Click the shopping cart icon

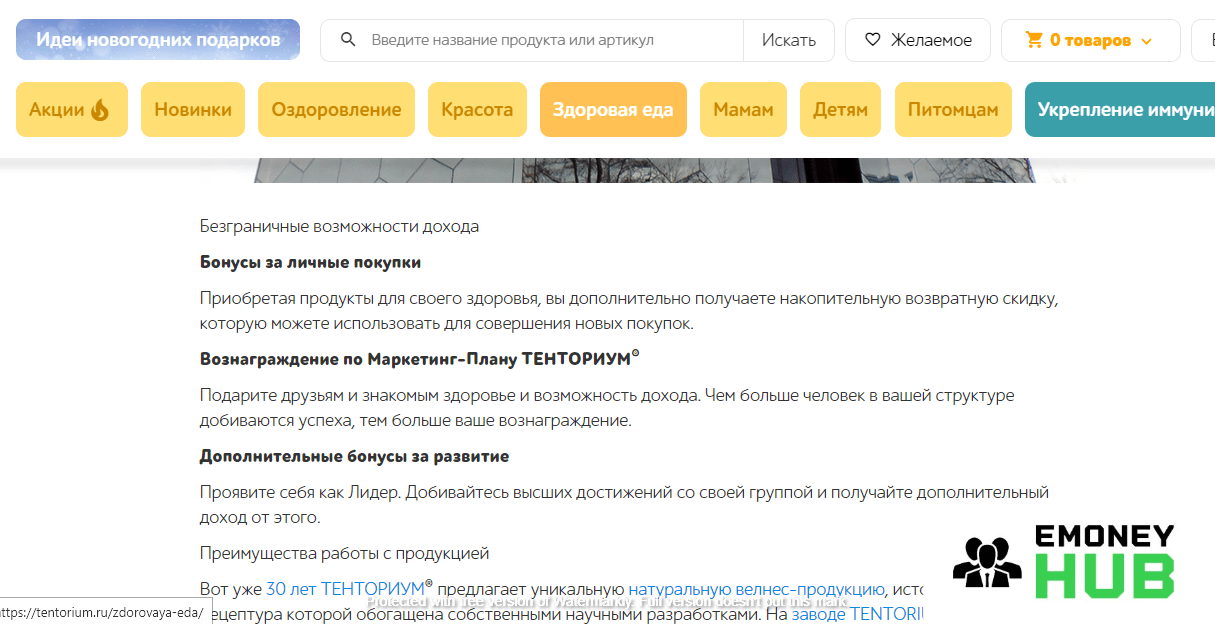click(1034, 40)
